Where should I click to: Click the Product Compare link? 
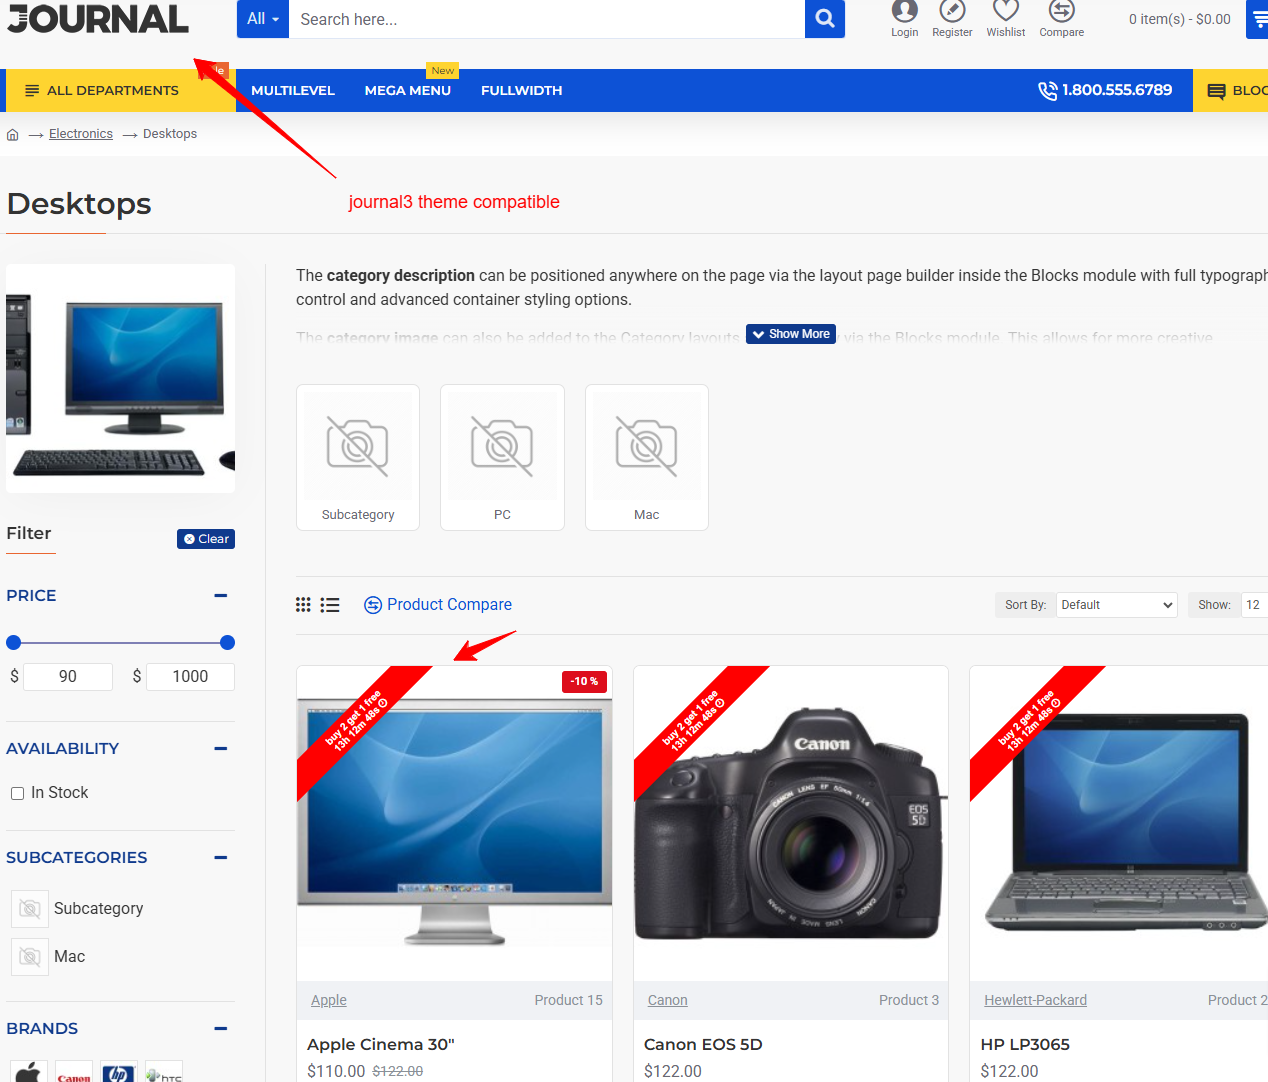click(x=438, y=605)
